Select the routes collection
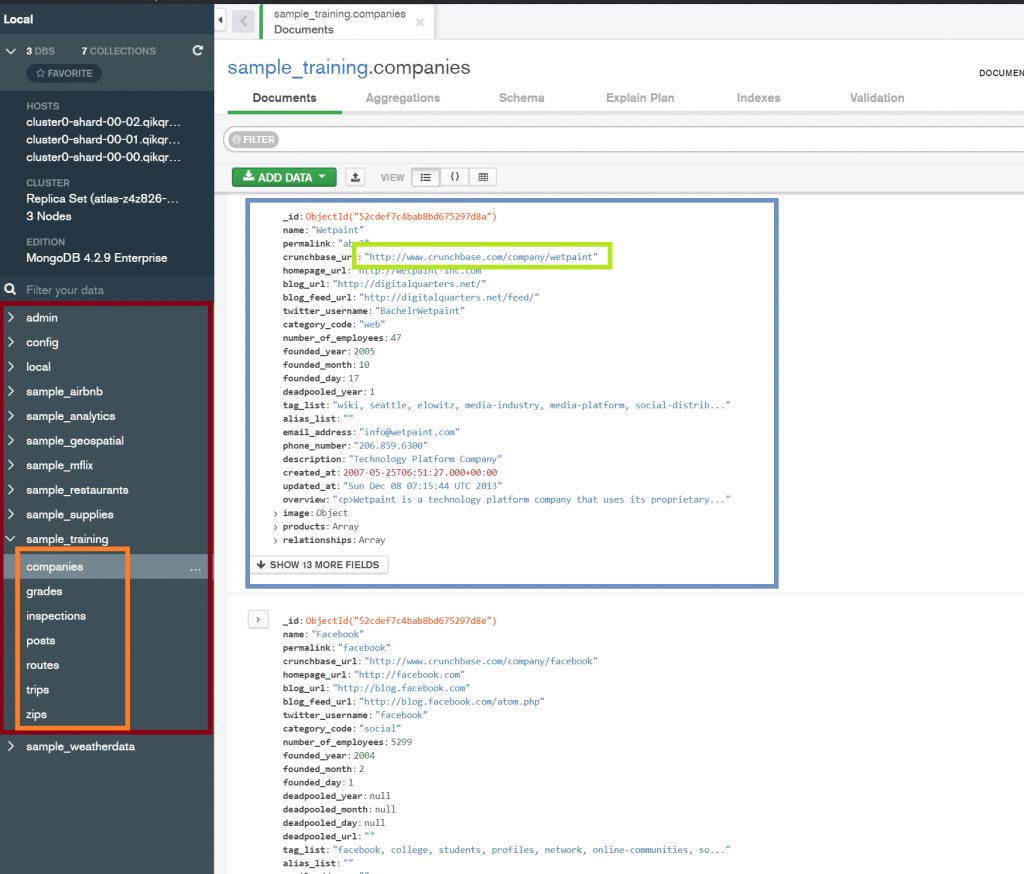The height and width of the screenshot is (874, 1024). [x=42, y=665]
